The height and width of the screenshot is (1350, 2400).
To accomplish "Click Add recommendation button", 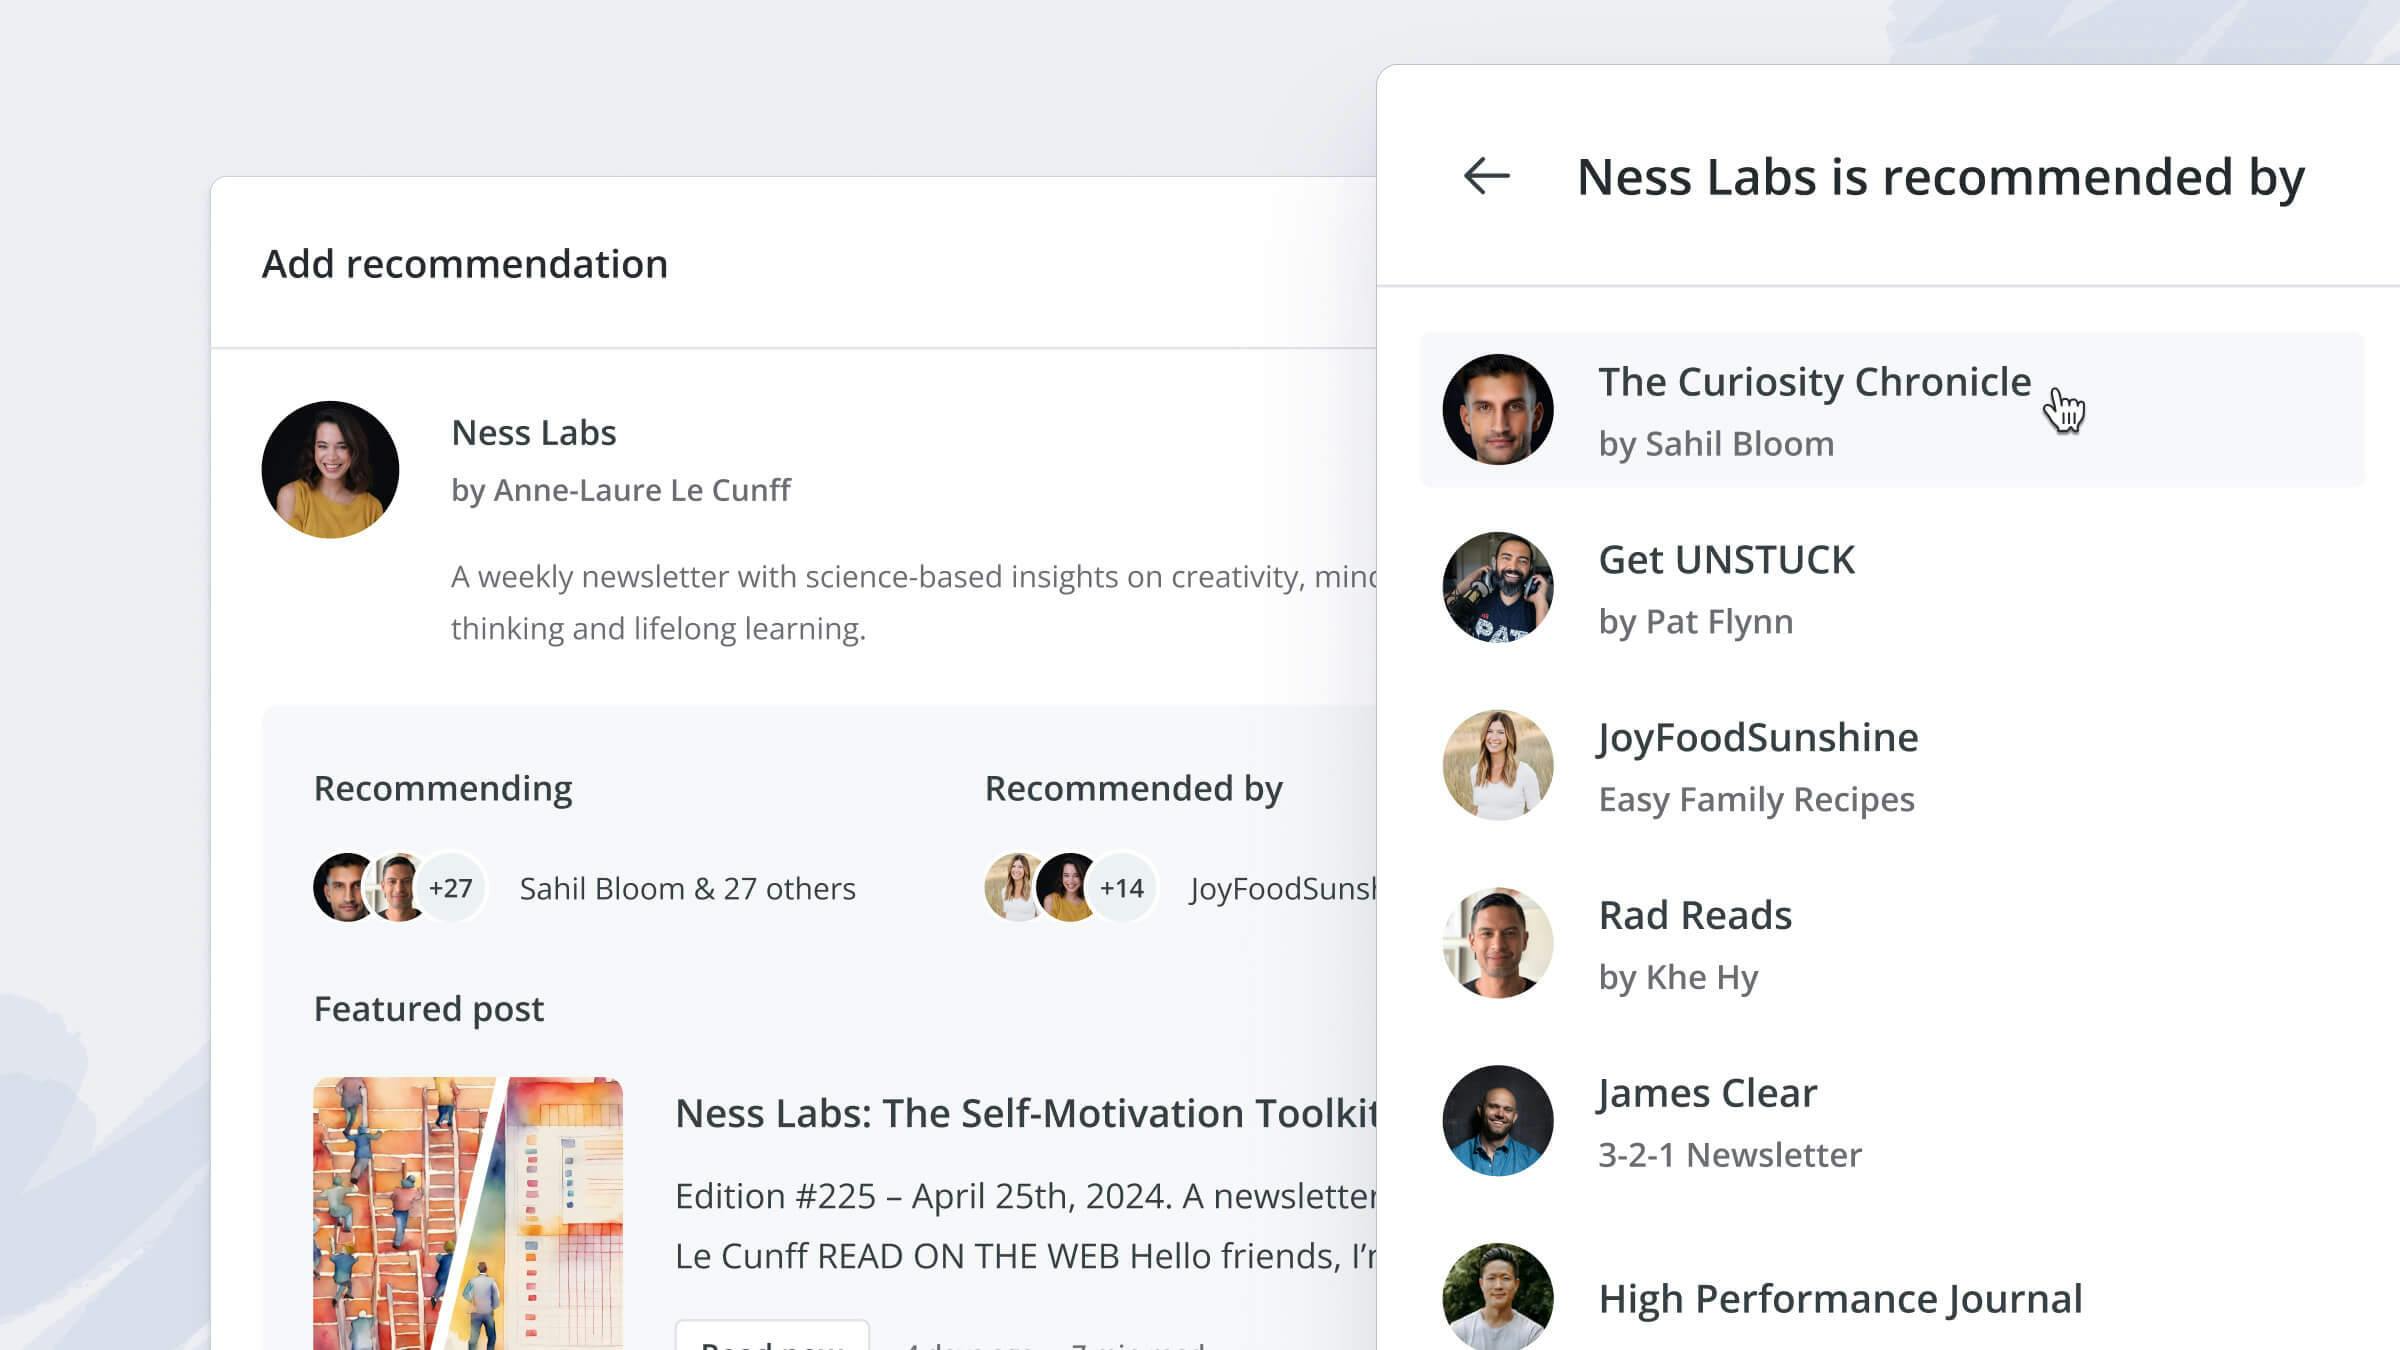I will tap(465, 262).
